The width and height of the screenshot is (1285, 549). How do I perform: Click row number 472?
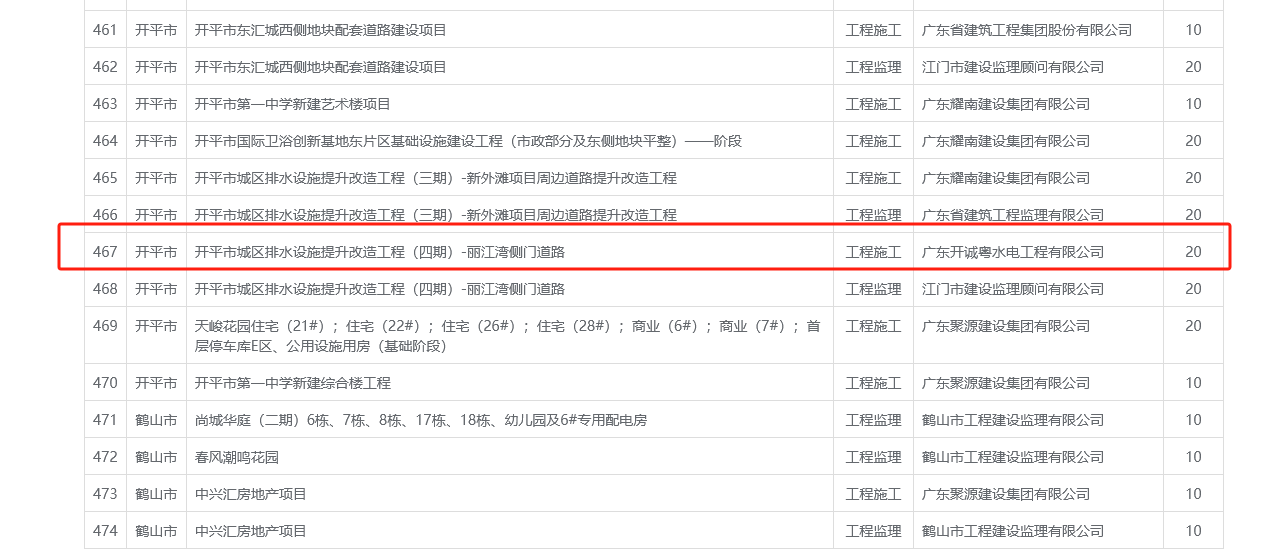(105, 457)
